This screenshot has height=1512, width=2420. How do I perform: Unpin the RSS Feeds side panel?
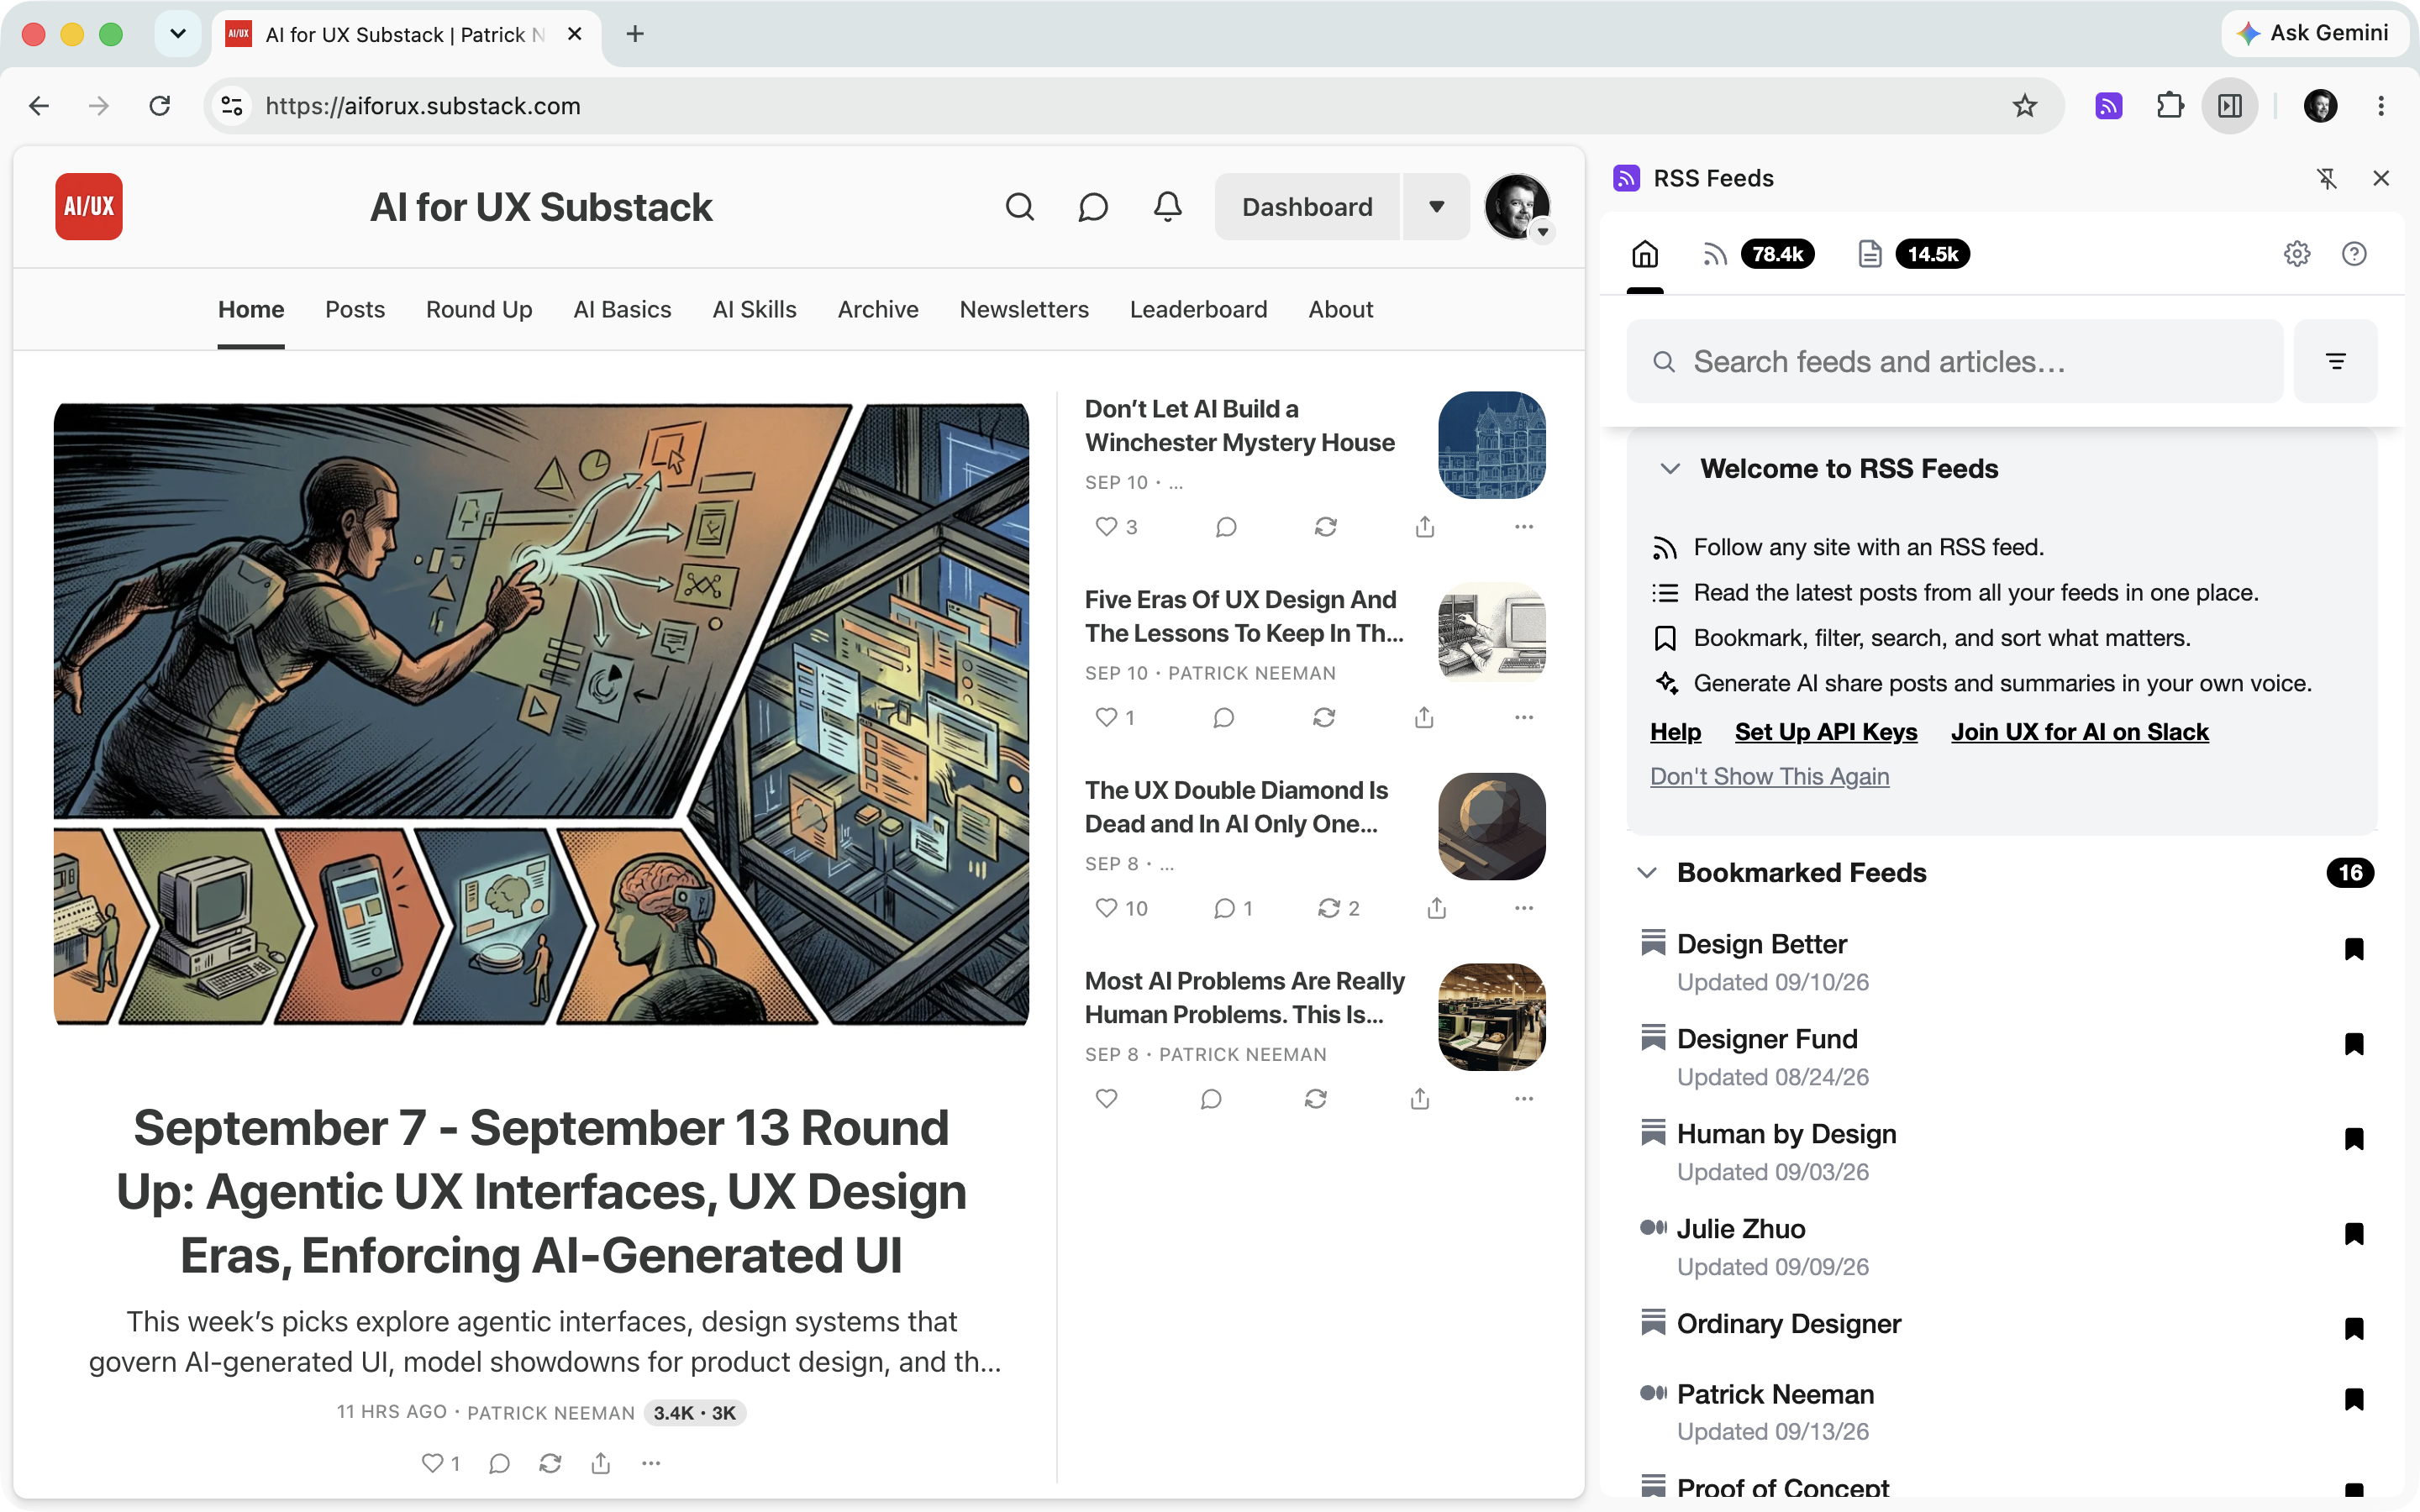click(x=2327, y=178)
